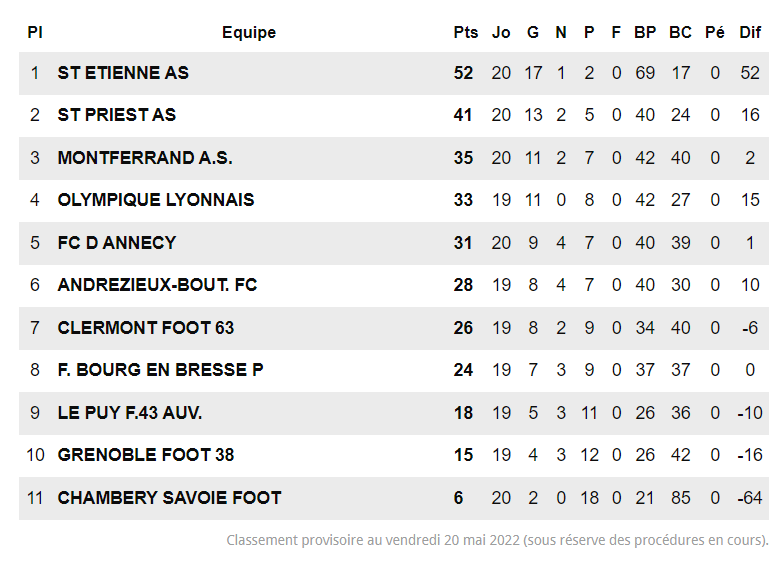The width and height of the screenshot is (783, 561).
Task: Click the provisional ranking date note
Action: point(497,541)
